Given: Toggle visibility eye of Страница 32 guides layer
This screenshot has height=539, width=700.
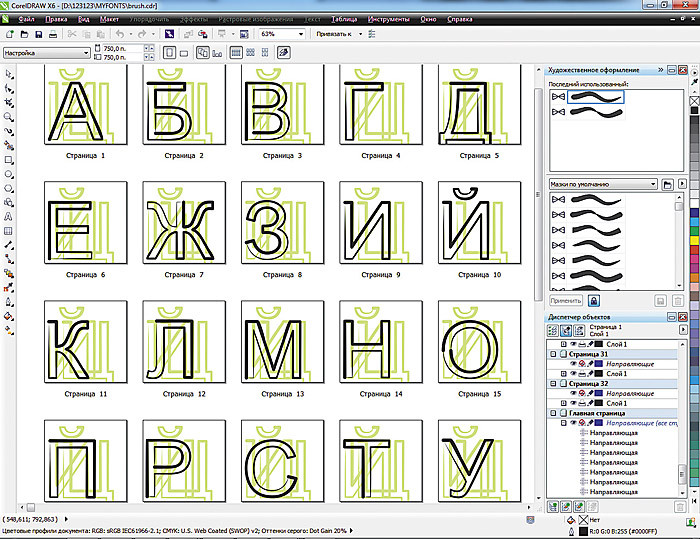Looking at the screenshot, I should 574,393.
